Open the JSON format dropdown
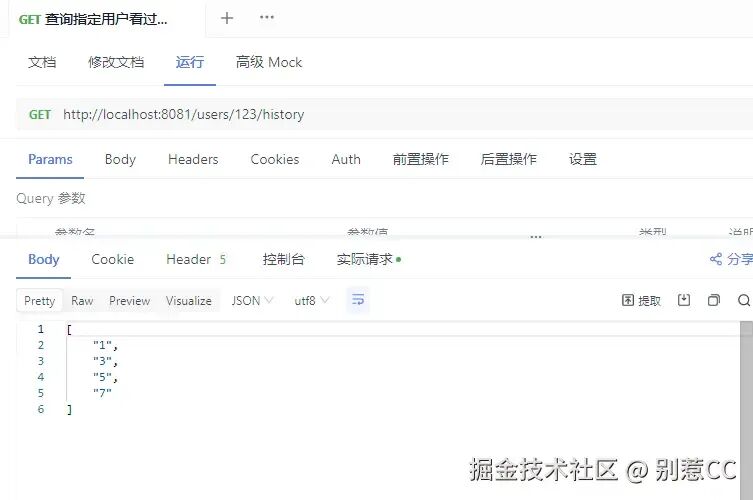Image resolution: width=753 pixels, height=500 pixels. (252, 301)
